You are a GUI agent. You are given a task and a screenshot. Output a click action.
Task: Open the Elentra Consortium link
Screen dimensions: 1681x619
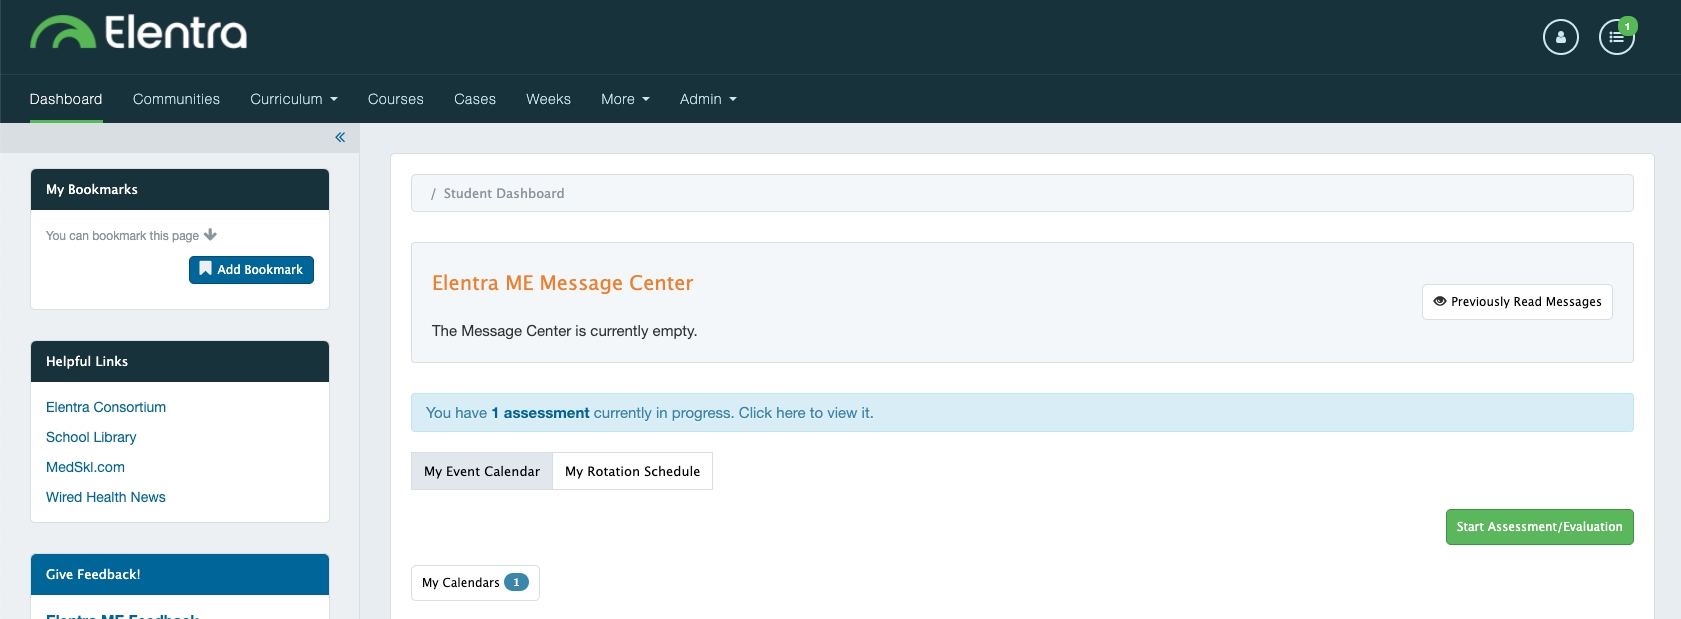coord(106,407)
